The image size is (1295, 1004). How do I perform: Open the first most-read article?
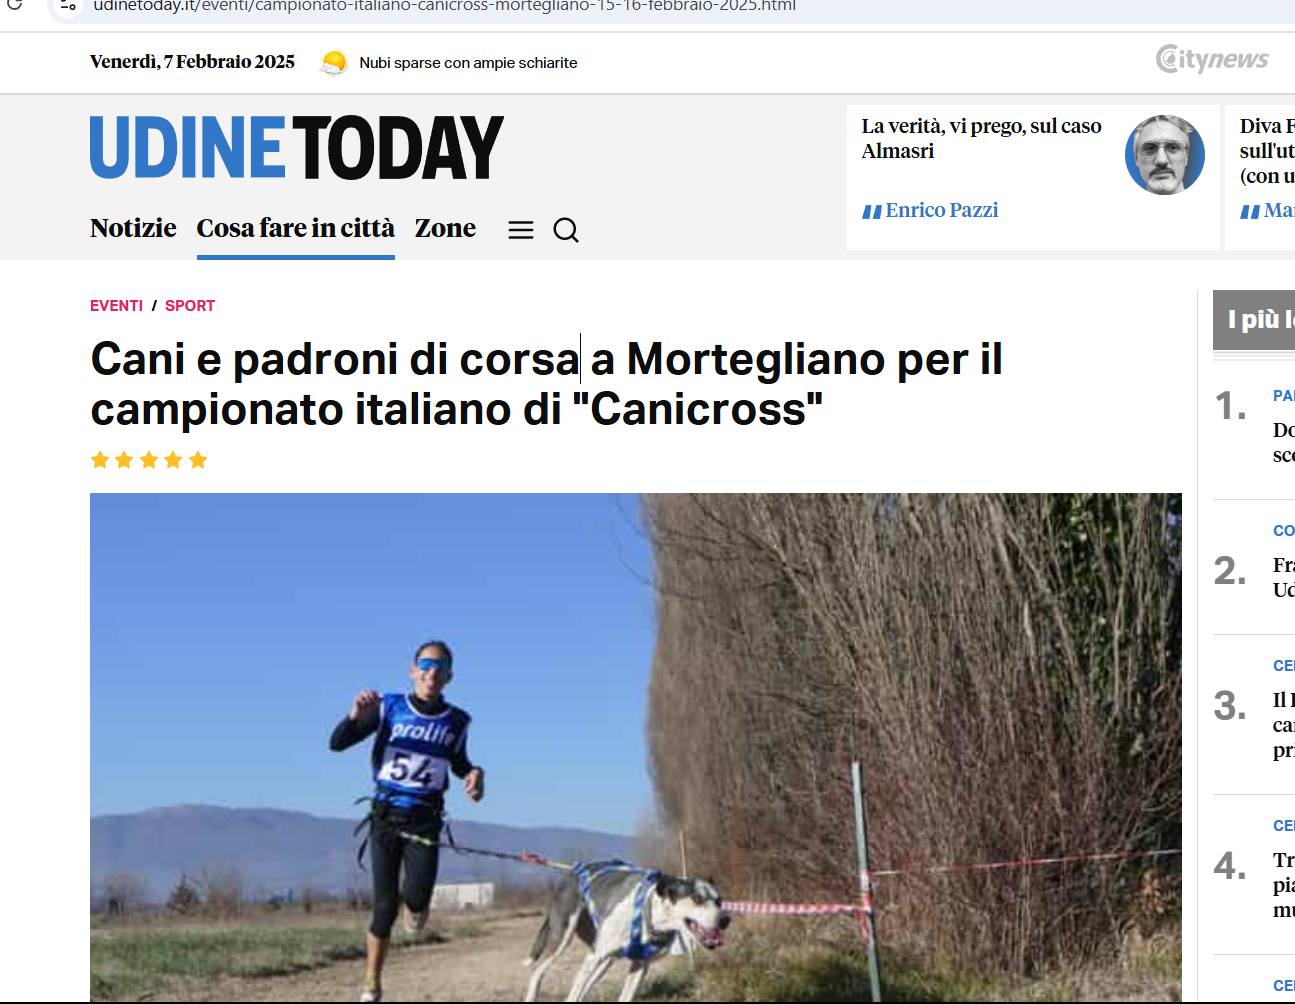coord(1283,442)
